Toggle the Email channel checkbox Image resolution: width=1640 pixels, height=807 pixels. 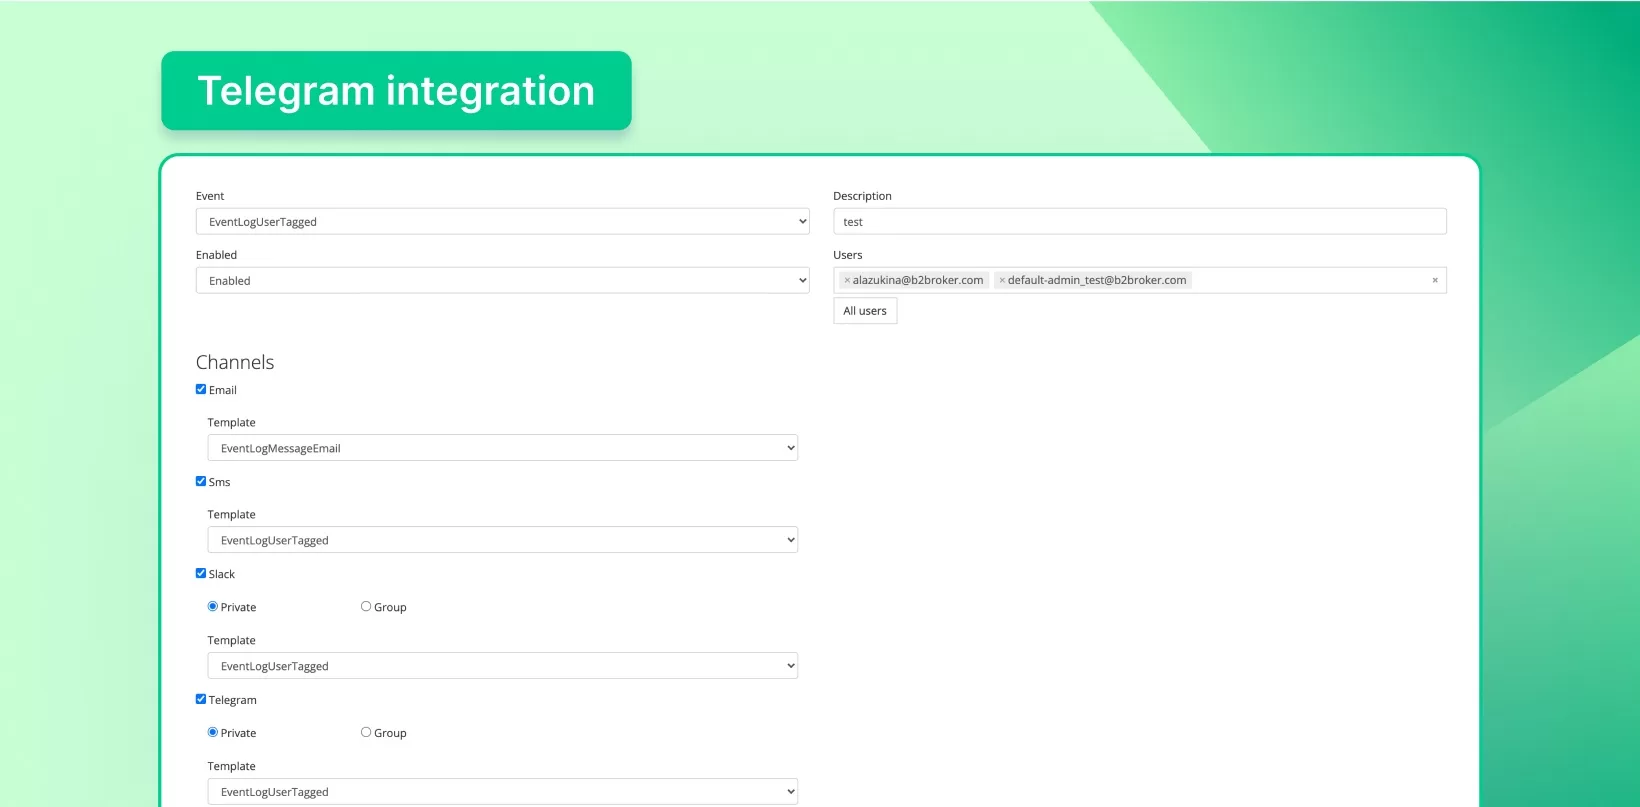(201, 389)
